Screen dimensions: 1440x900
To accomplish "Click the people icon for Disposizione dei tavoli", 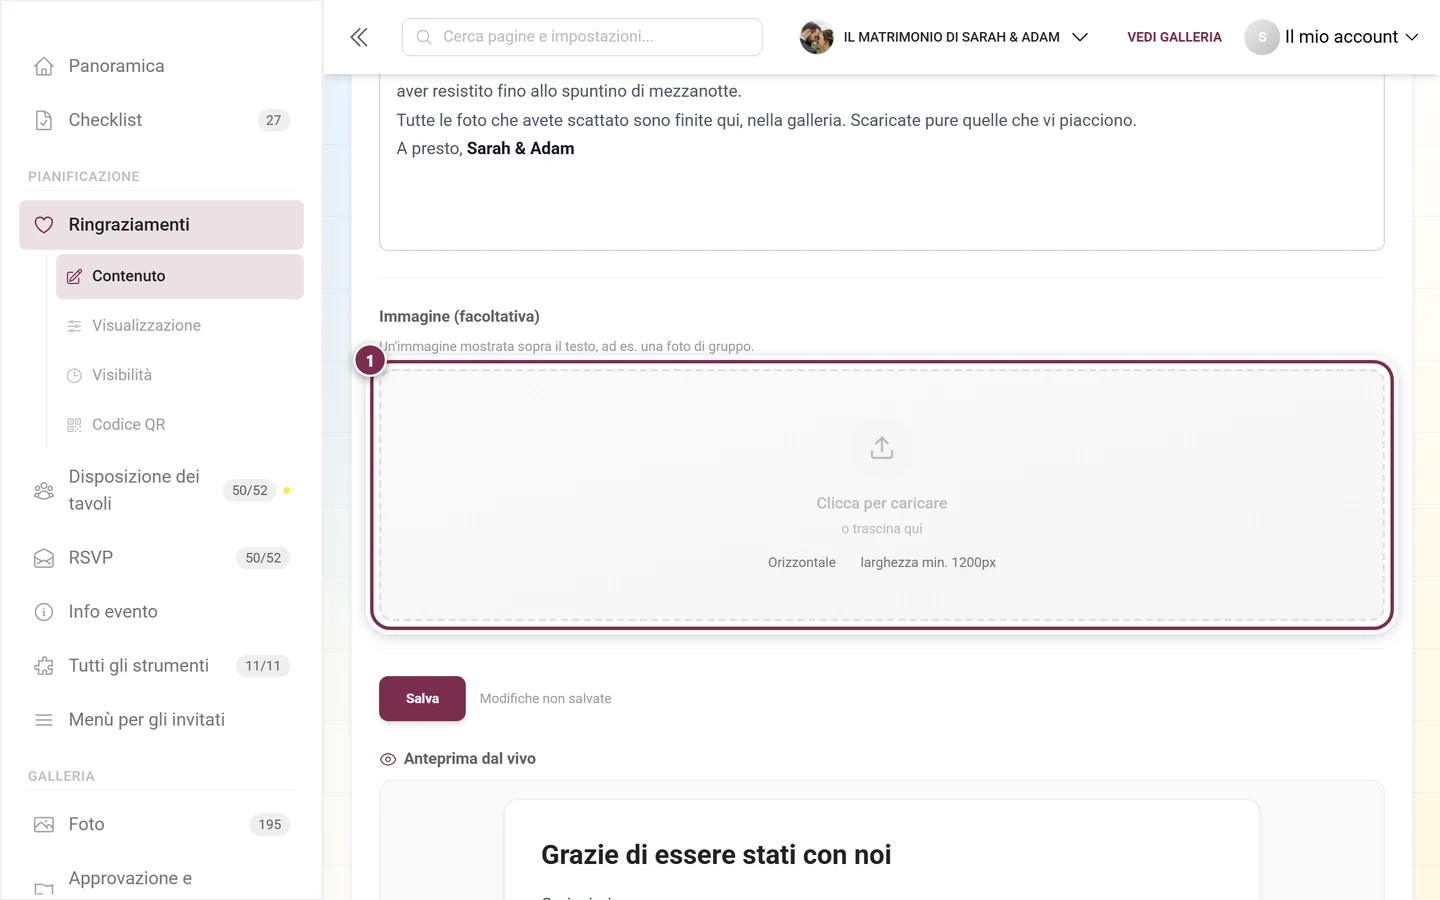I will (44, 491).
